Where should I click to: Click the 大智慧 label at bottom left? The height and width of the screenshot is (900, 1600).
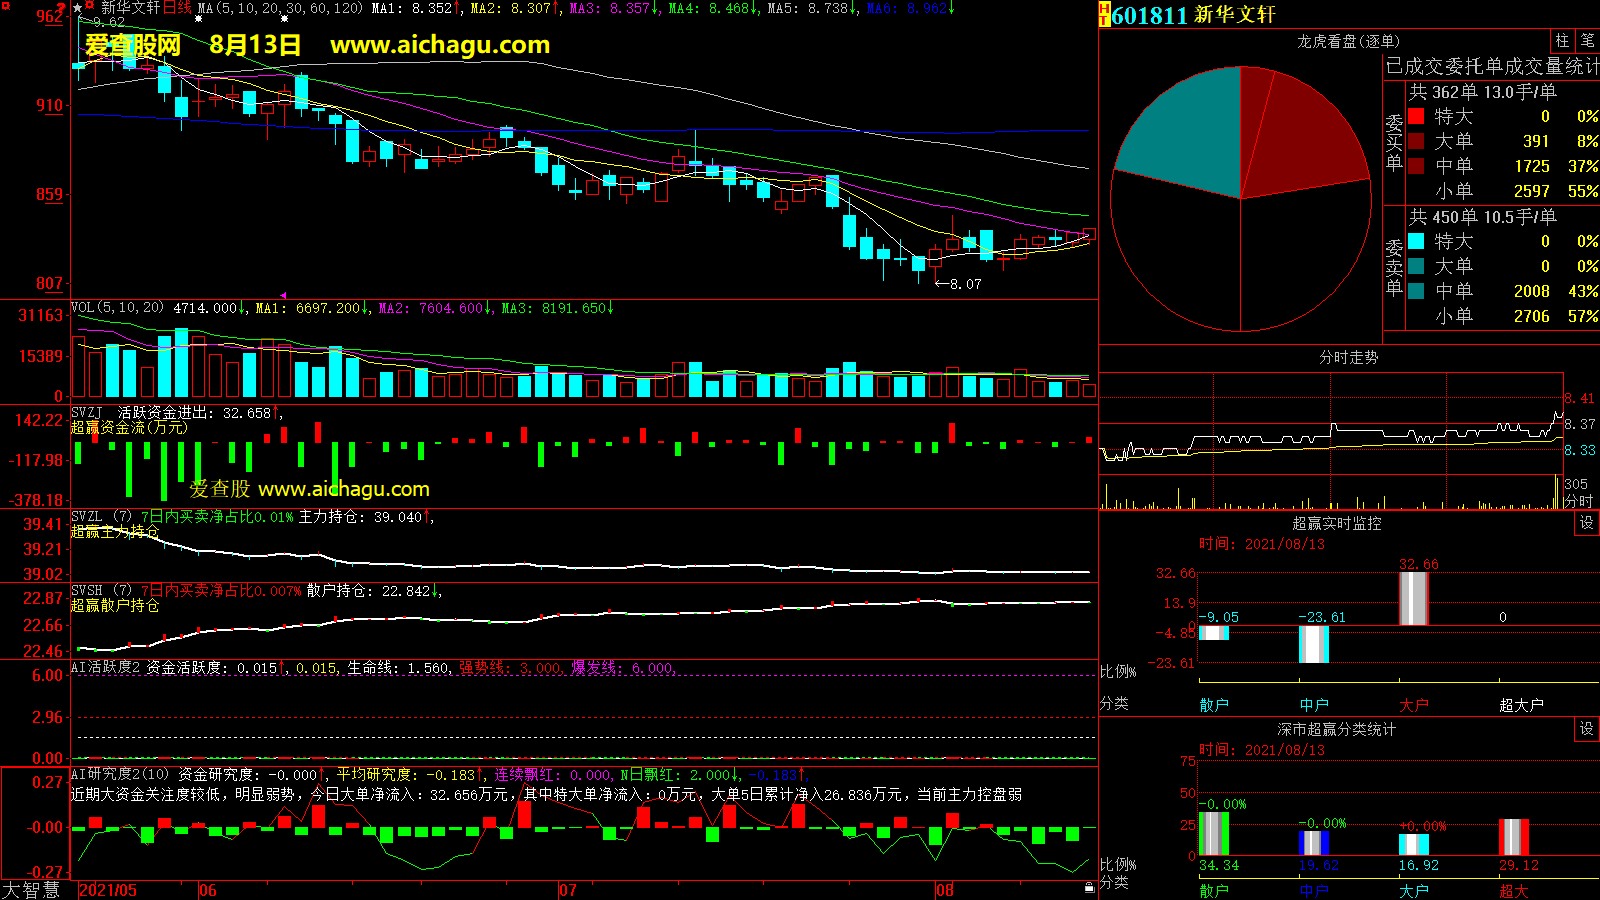coord(31,890)
